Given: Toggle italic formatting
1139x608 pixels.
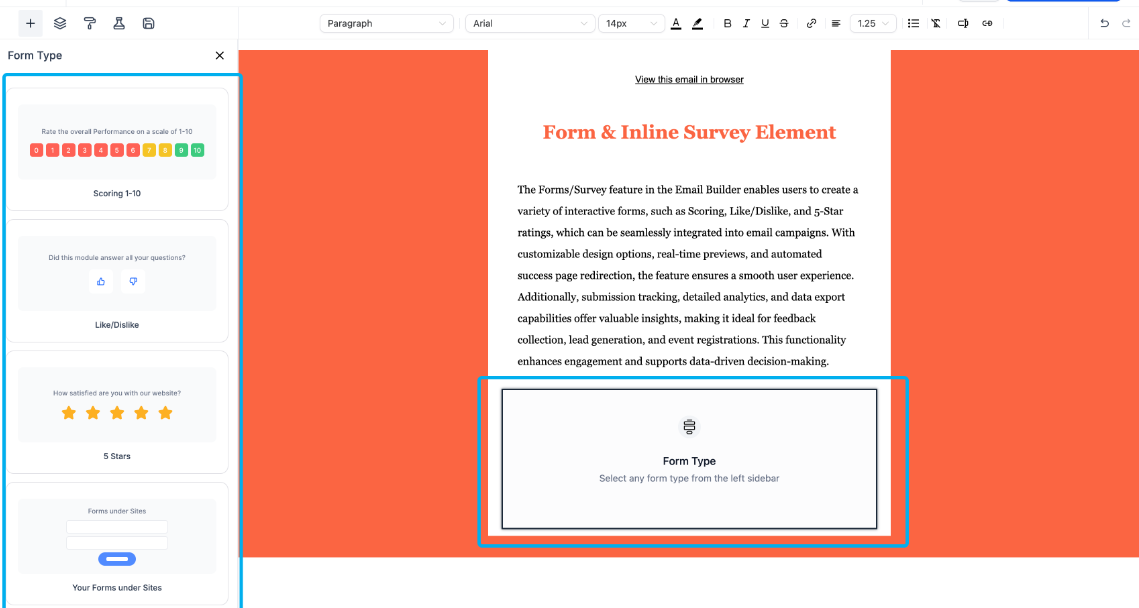Looking at the screenshot, I should click(x=746, y=23).
